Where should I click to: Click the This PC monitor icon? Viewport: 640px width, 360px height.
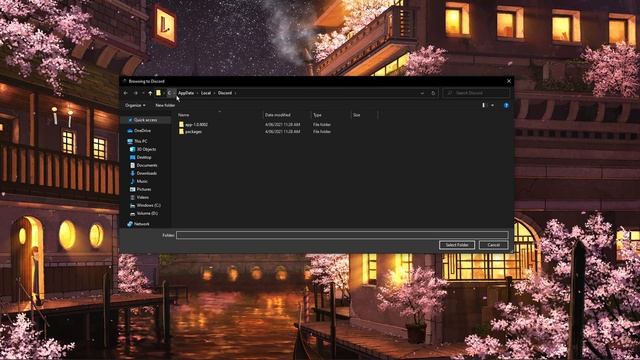[130, 141]
